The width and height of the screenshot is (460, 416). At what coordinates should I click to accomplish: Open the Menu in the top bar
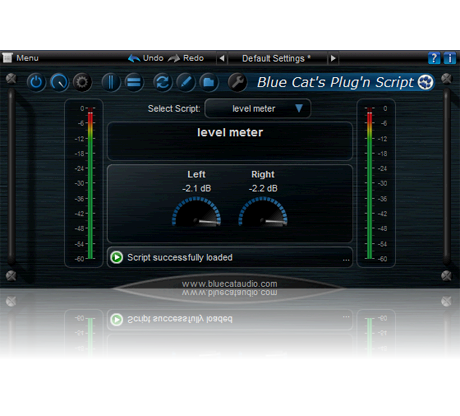pos(21,58)
